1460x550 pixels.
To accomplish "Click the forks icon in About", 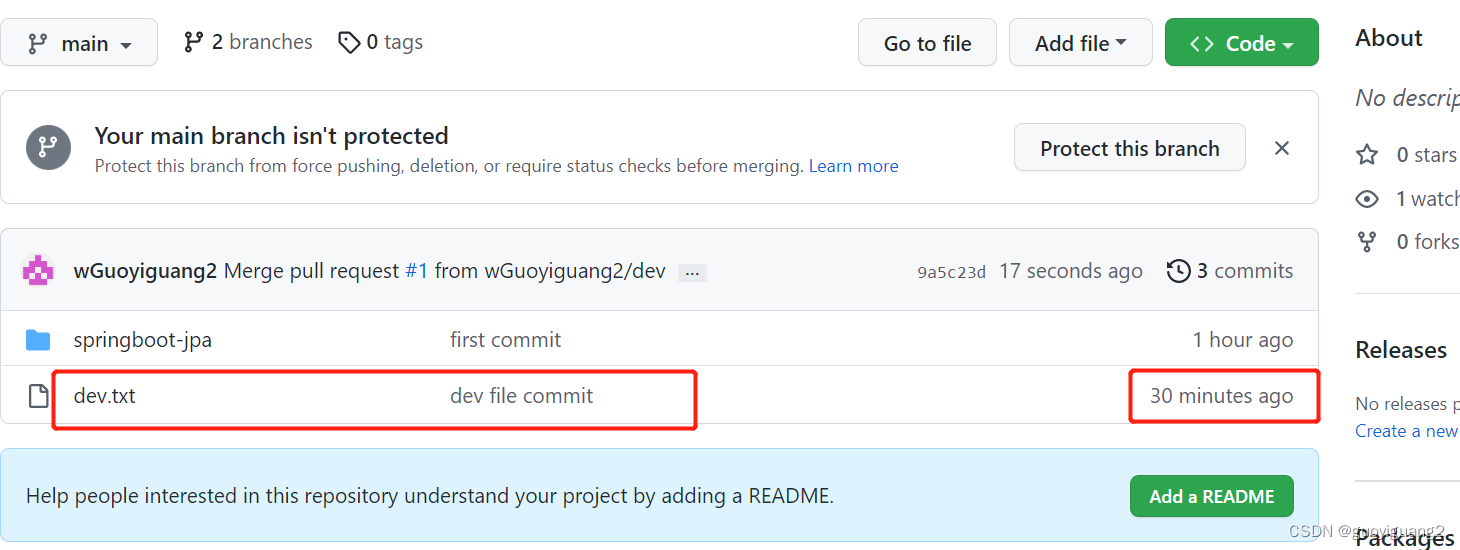I will click(x=1367, y=241).
